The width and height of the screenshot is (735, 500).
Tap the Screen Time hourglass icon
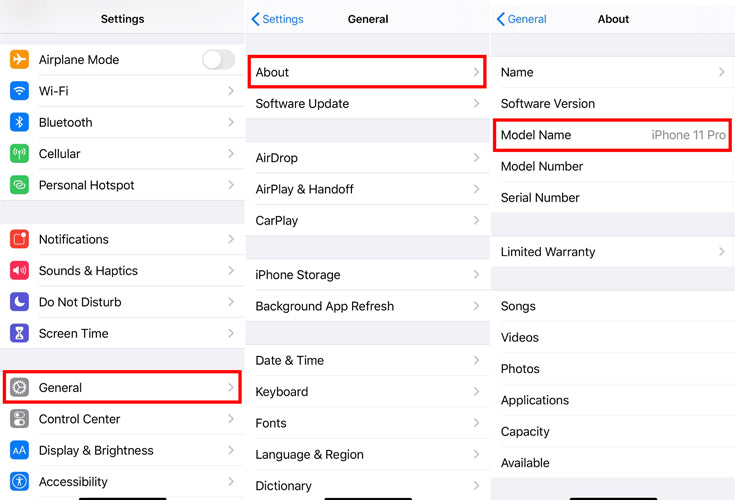[20, 333]
